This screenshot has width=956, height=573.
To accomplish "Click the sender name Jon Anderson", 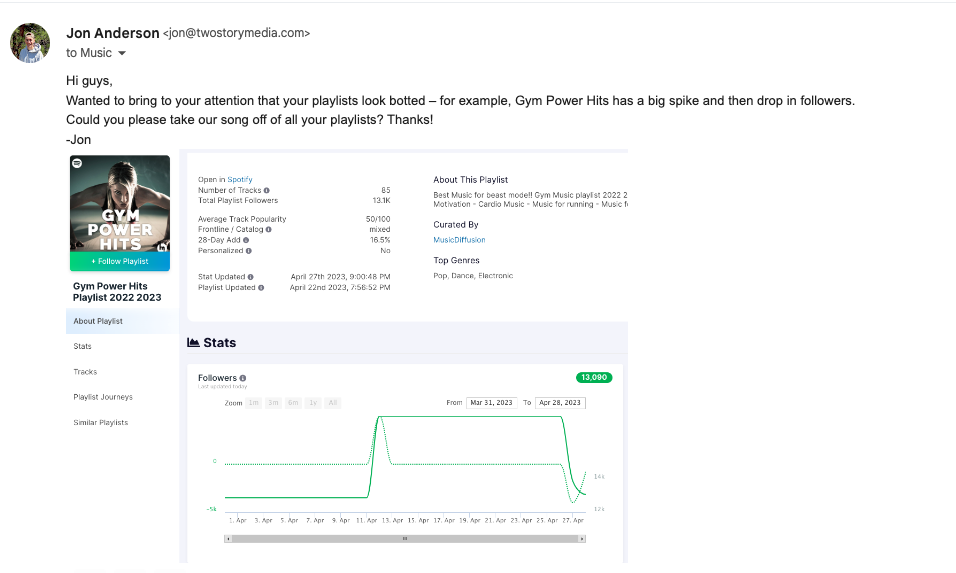I will (x=113, y=33).
